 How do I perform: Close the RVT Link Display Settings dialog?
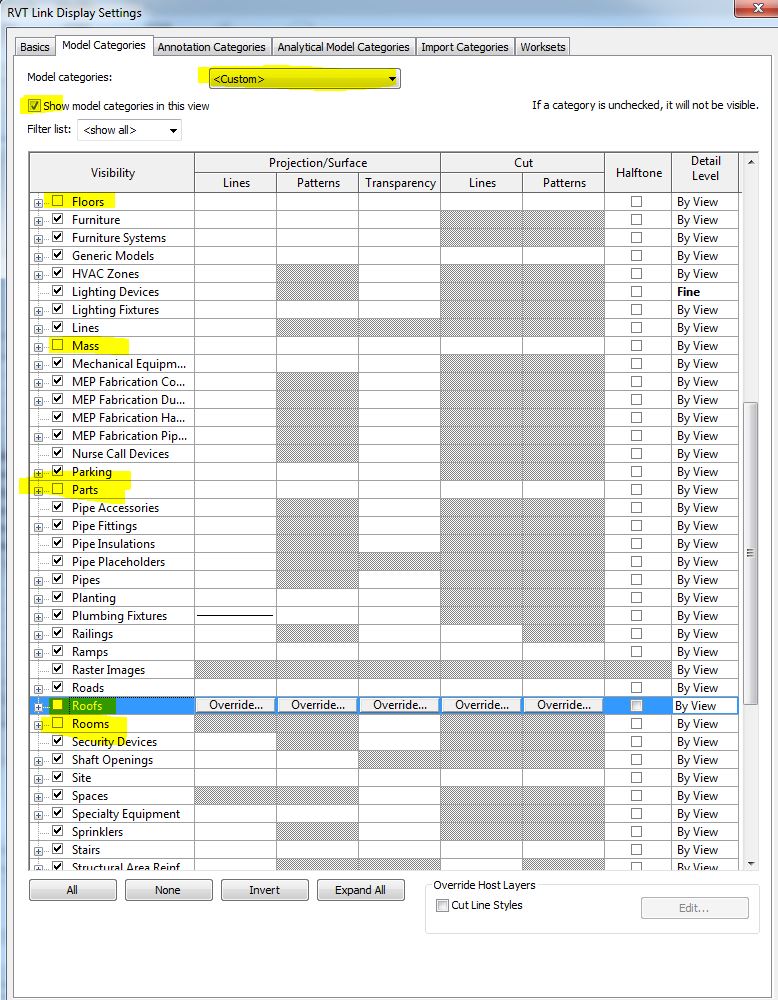pos(758,8)
